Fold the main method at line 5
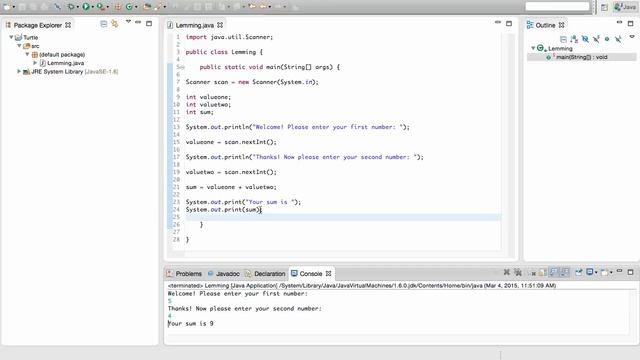Screen dimensions: 640x360 182,67
